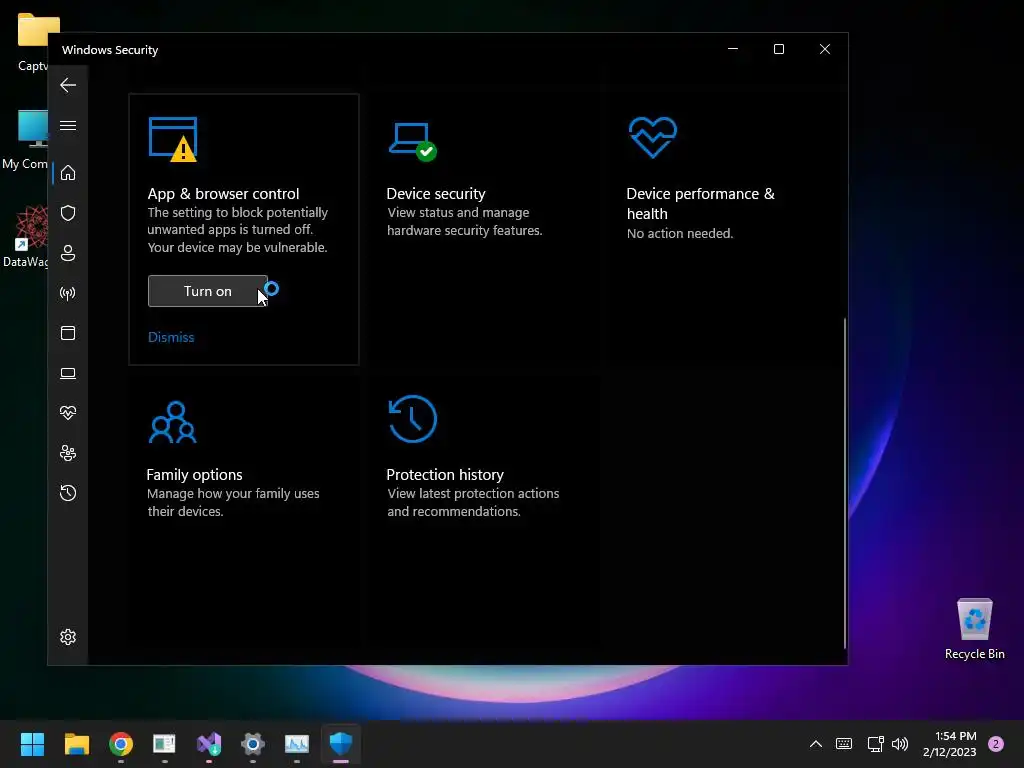The image size is (1024, 768).
Task: Open Device performance heart sidebar icon
Action: 68,413
